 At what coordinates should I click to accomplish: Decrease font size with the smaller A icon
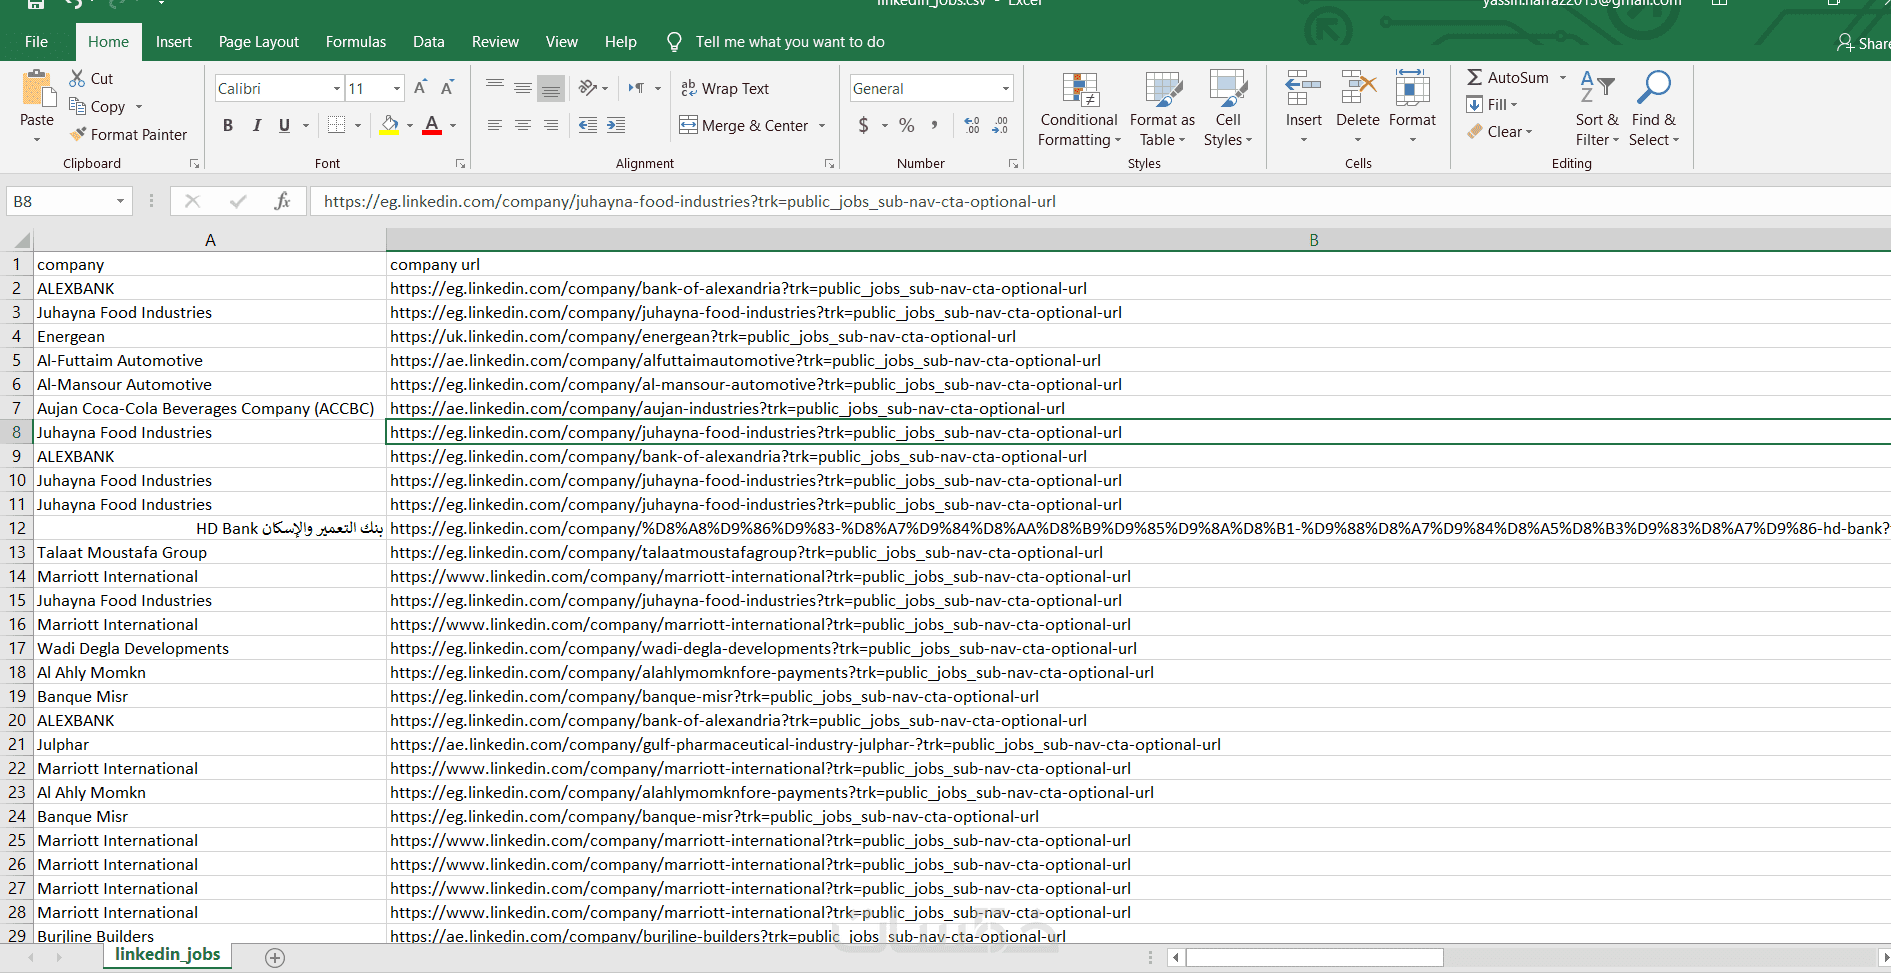coord(447,88)
